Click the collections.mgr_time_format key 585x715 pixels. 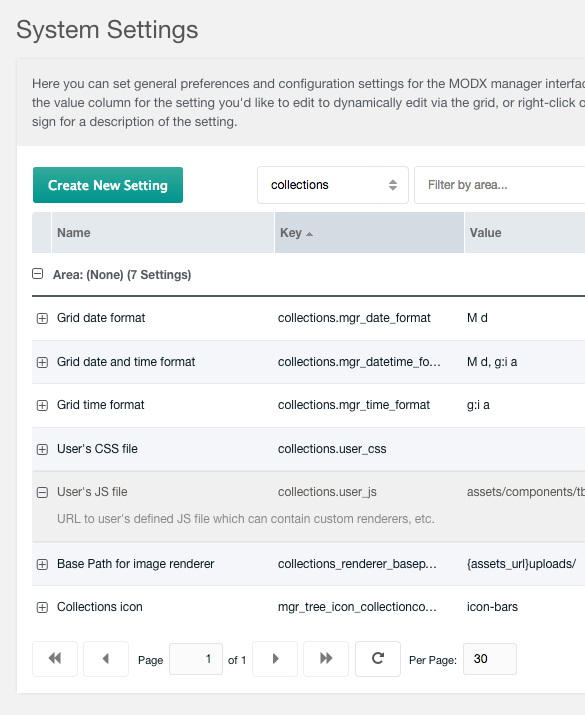tap(354, 405)
